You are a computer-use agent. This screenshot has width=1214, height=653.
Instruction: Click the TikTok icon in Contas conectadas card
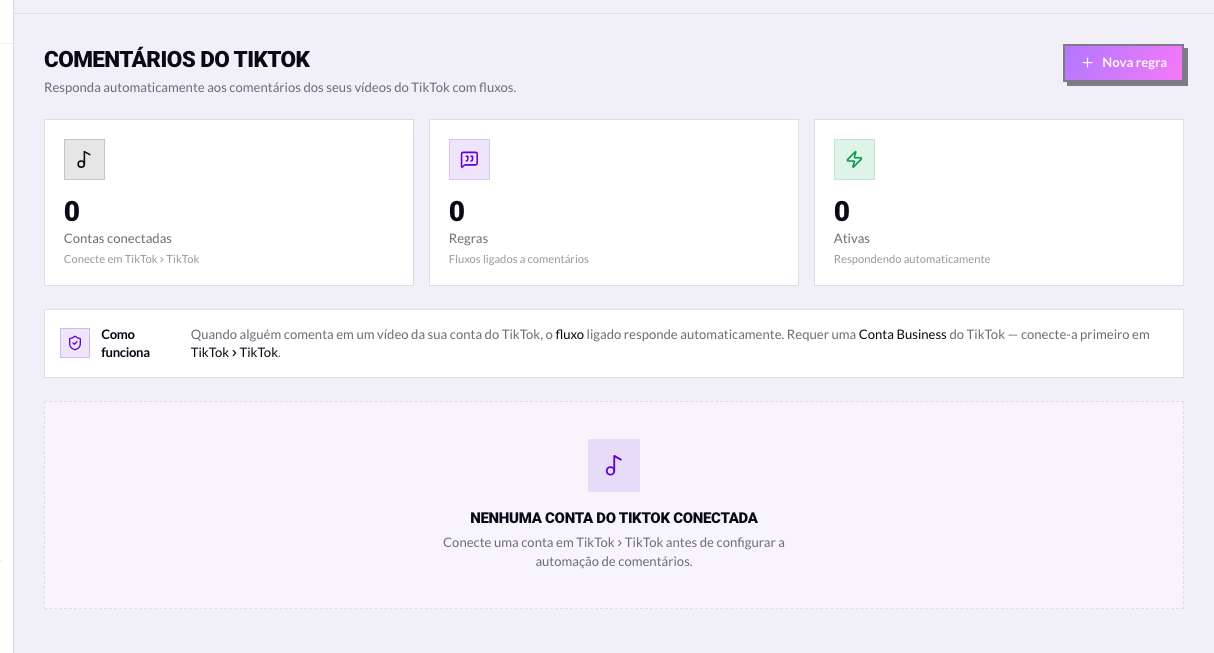(x=84, y=159)
